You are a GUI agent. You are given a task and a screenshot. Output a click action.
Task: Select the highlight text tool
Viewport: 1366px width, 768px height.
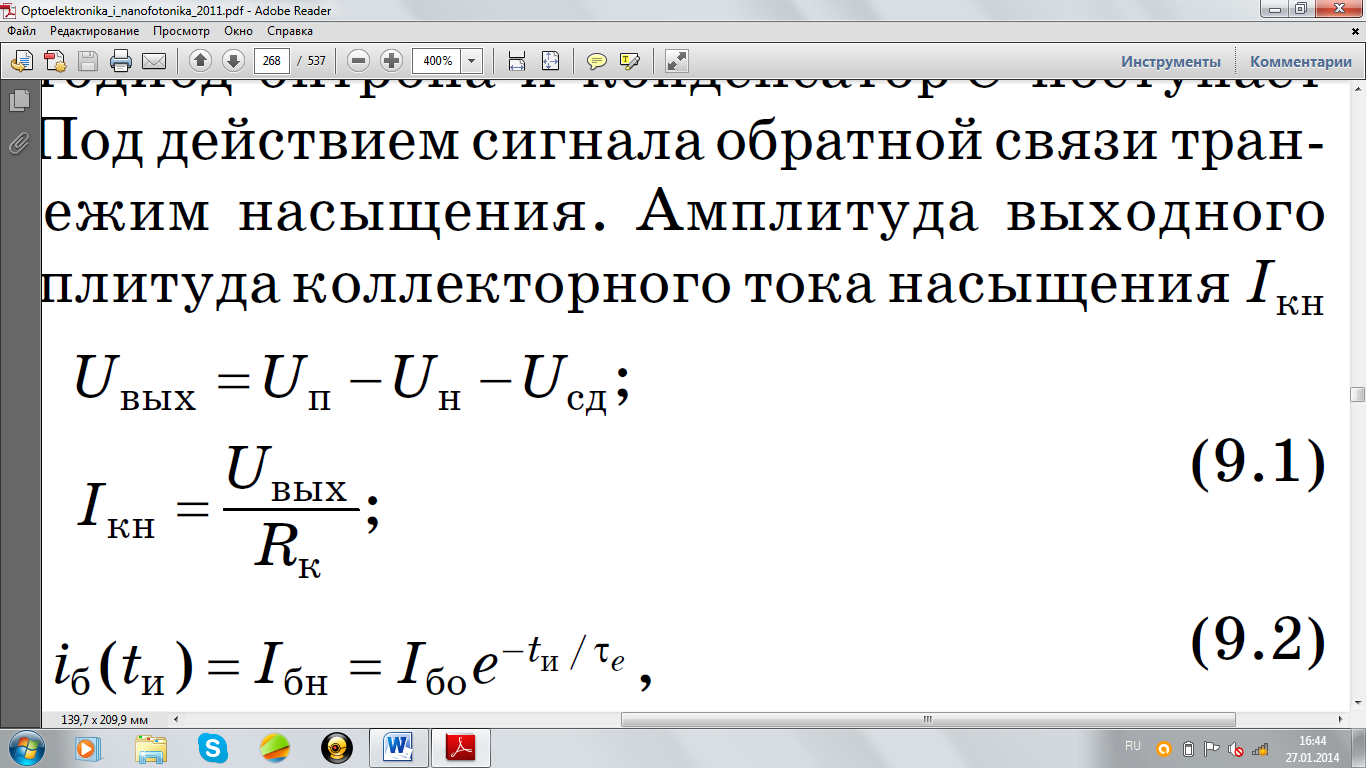pos(630,60)
